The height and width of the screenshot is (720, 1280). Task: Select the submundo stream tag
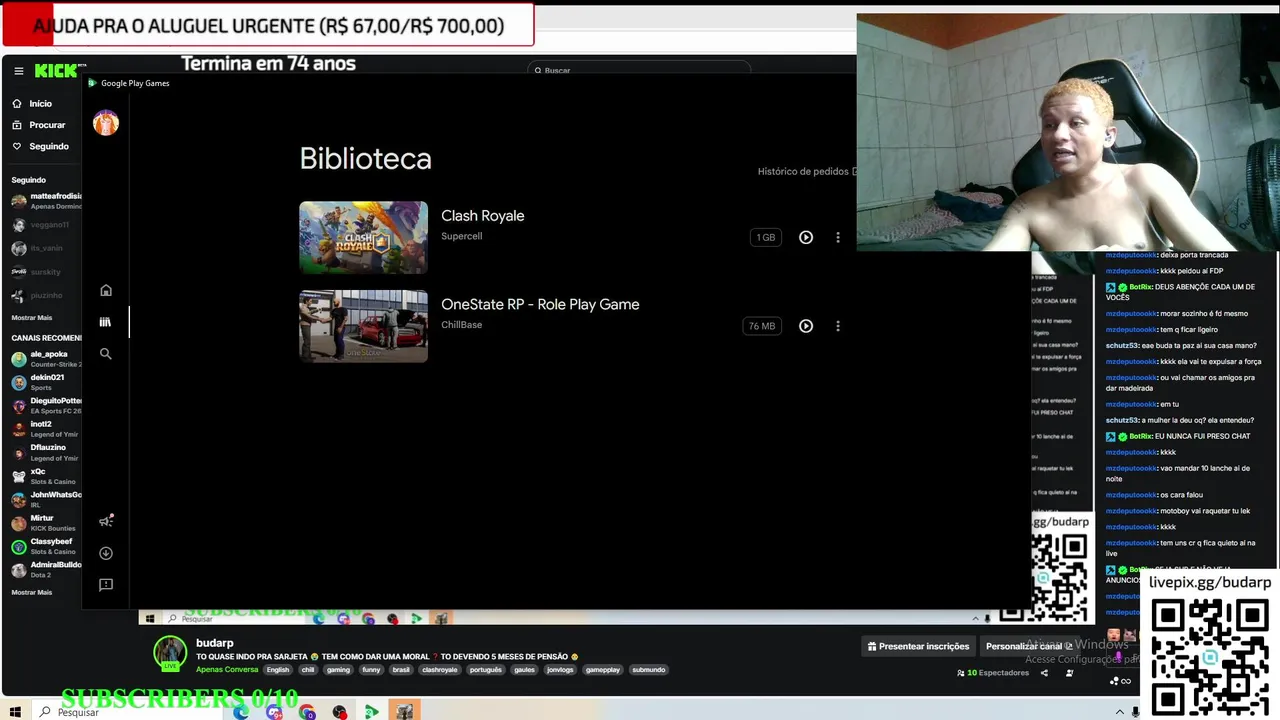click(648, 670)
